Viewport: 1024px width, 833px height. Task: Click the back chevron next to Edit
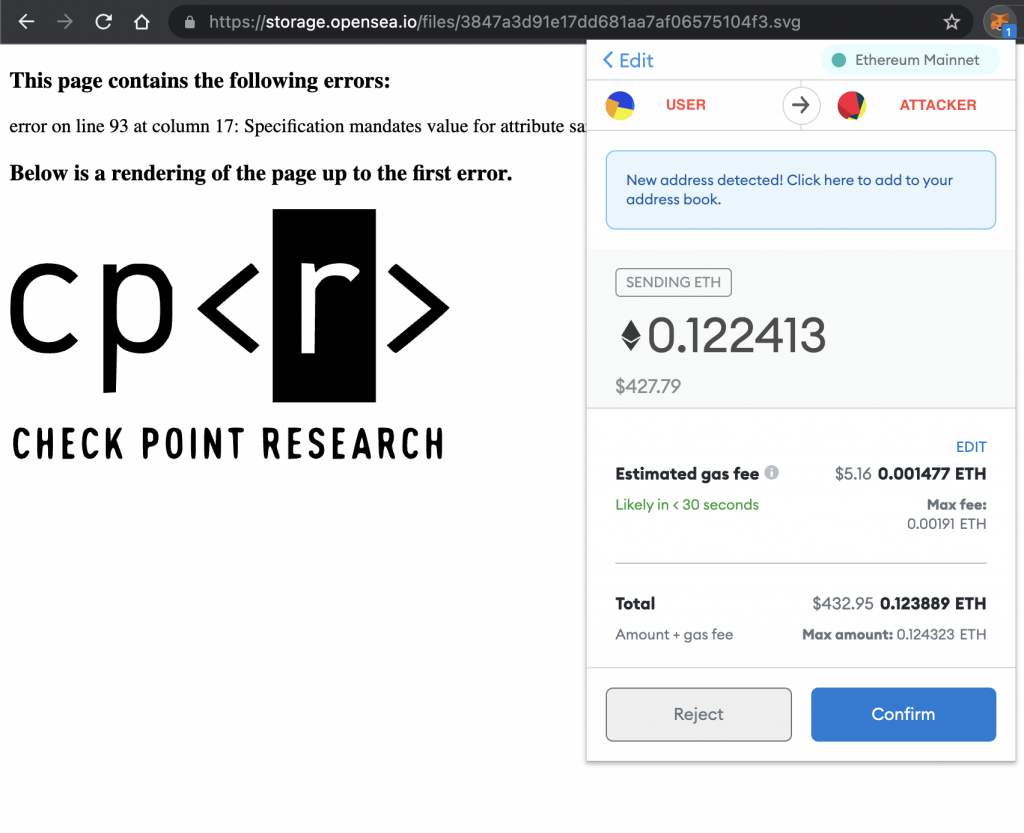607,60
